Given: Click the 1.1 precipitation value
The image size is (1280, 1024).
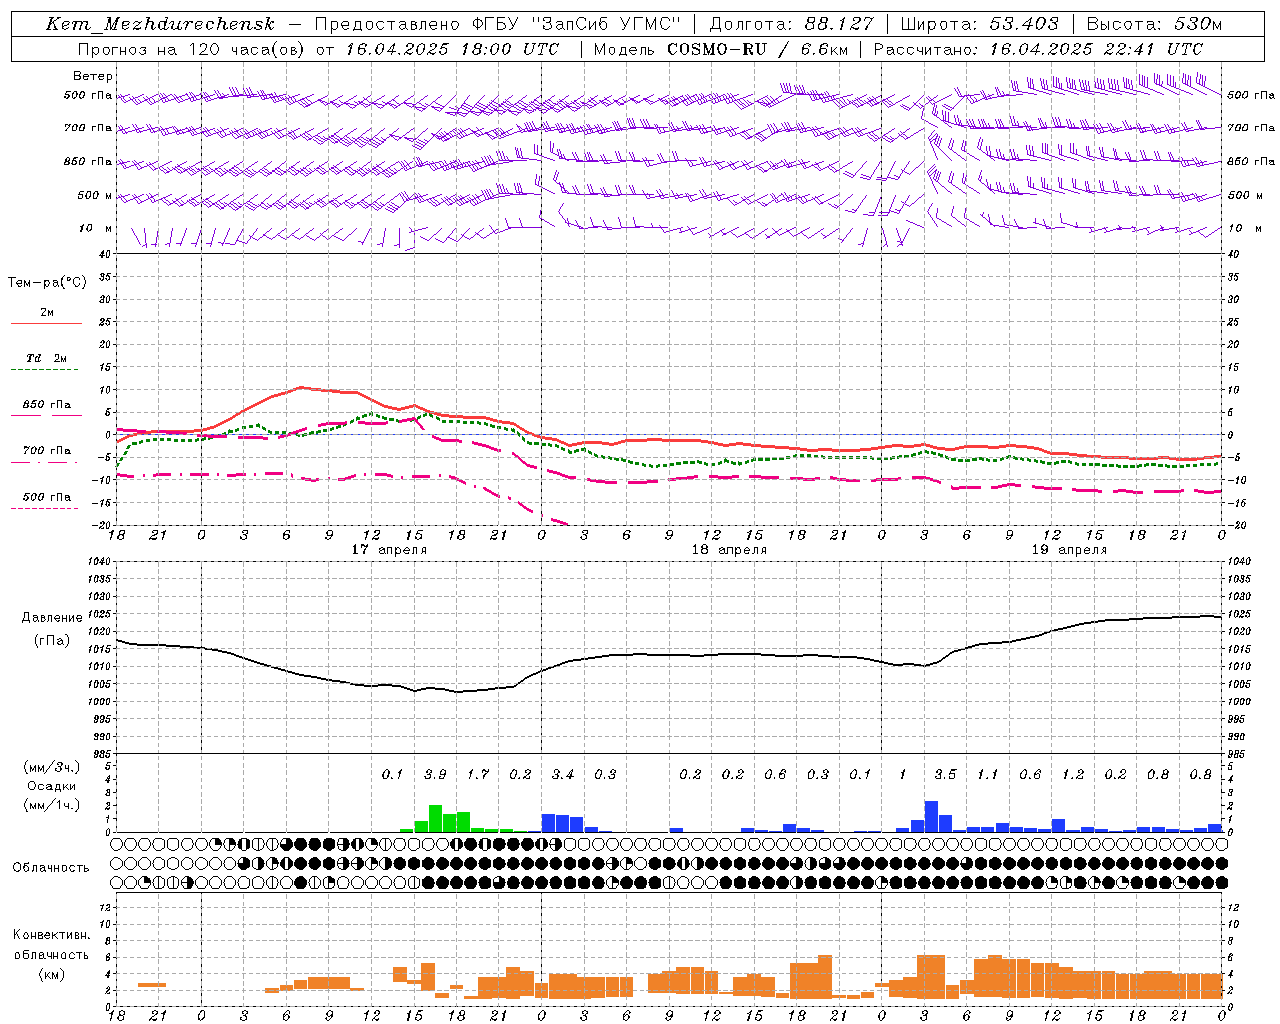Looking at the screenshot, I should coord(988,774).
